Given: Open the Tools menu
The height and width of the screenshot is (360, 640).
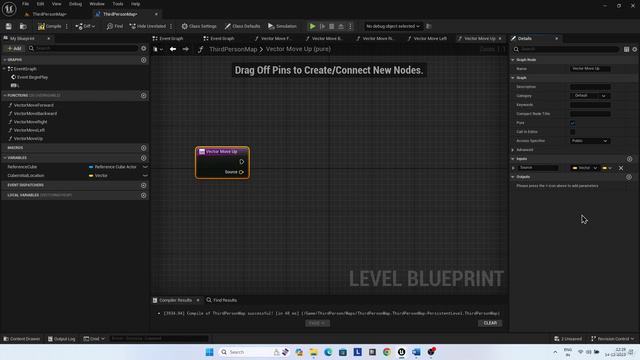Looking at the screenshot, I should pyautogui.click(x=118, y=4).
